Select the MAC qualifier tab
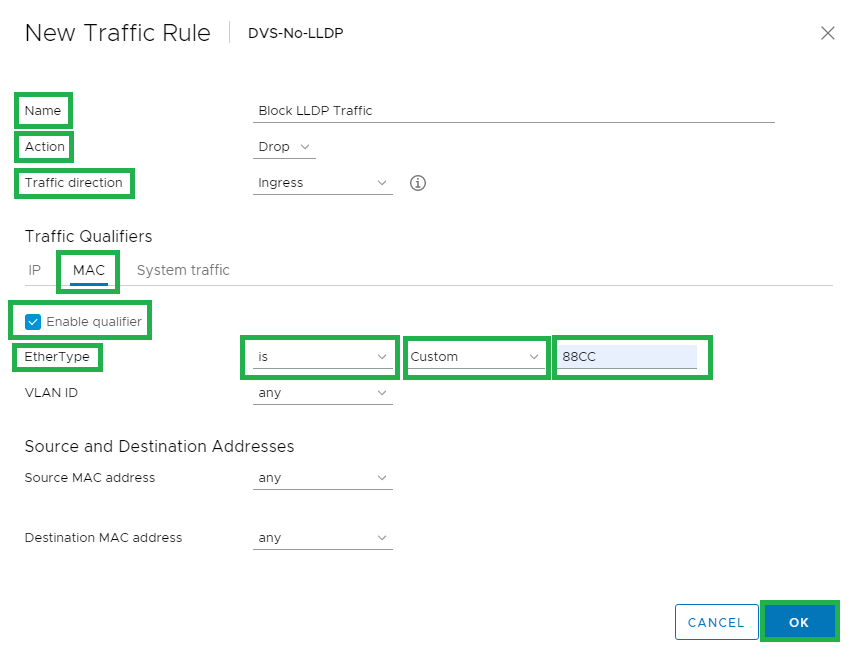This screenshot has width=857, height=659. (x=89, y=271)
